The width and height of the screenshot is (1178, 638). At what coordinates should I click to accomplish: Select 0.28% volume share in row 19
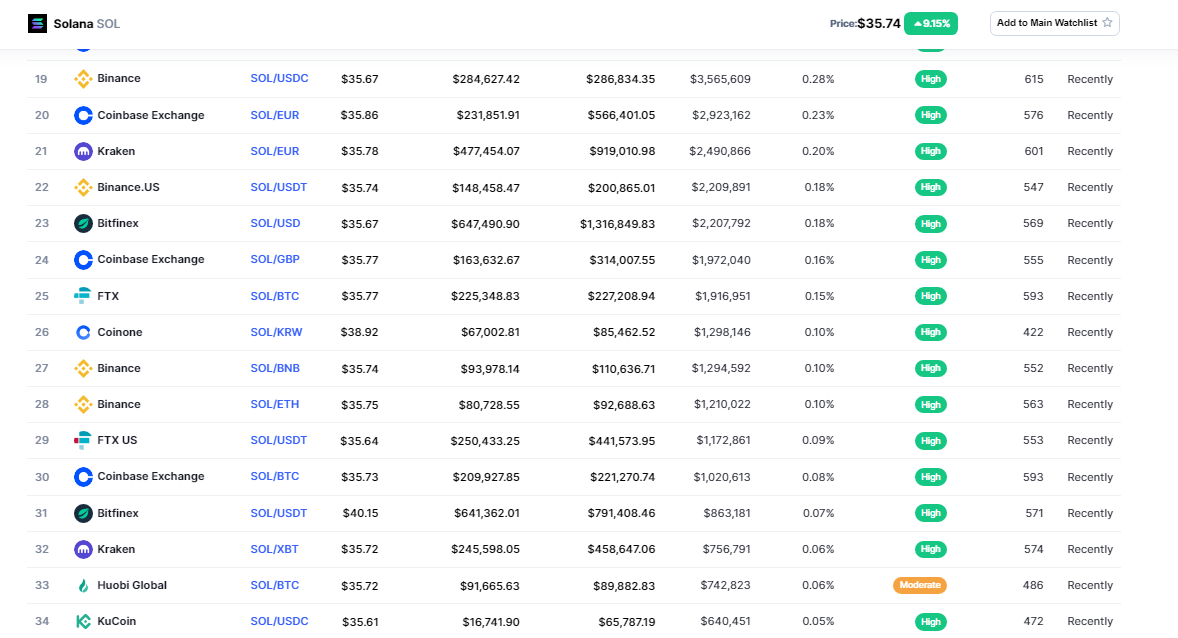point(818,79)
